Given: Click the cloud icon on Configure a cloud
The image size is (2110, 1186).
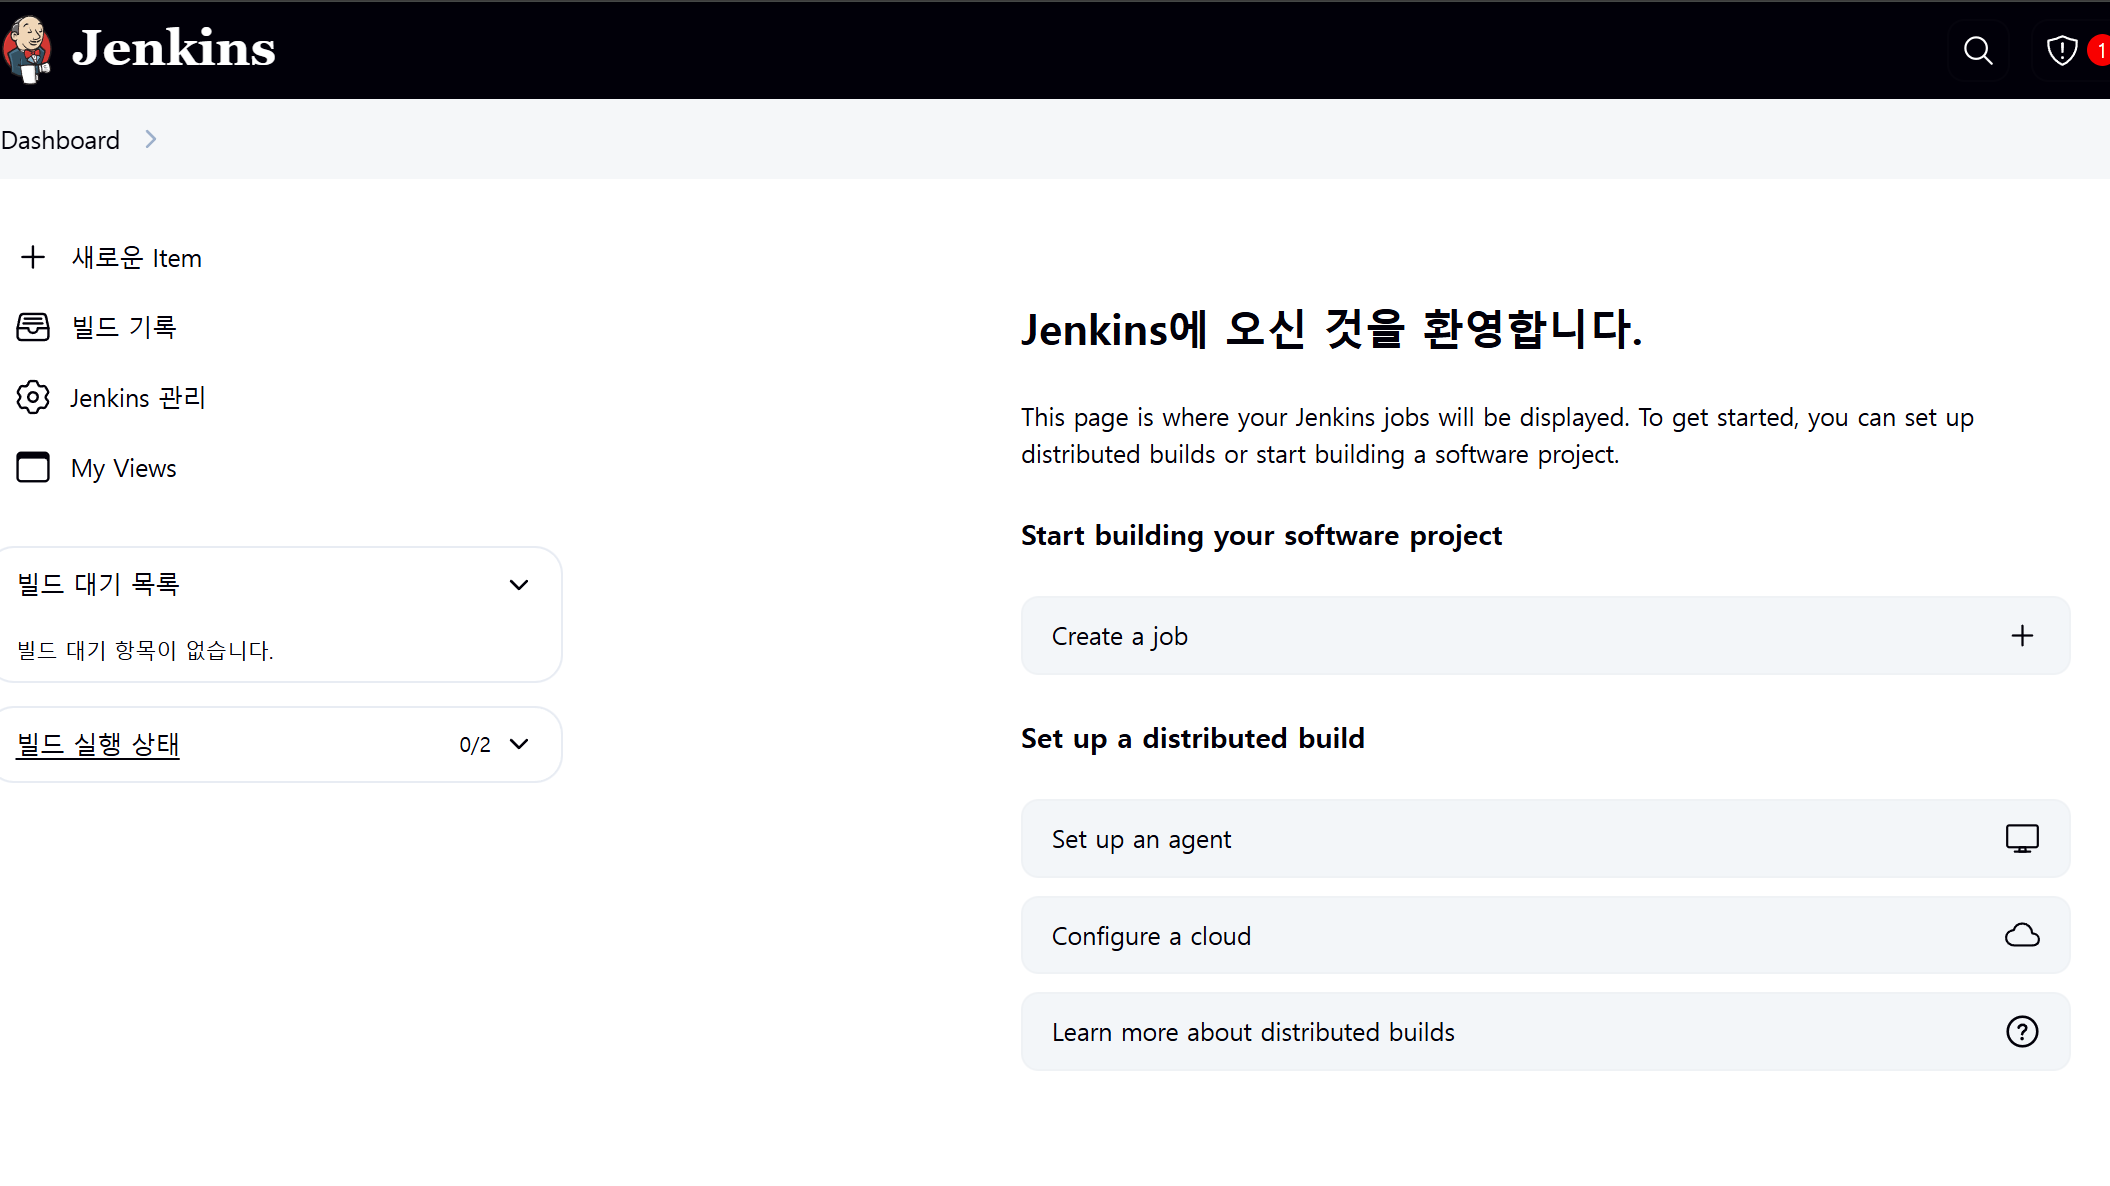Looking at the screenshot, I should [x=2021, y=936].
